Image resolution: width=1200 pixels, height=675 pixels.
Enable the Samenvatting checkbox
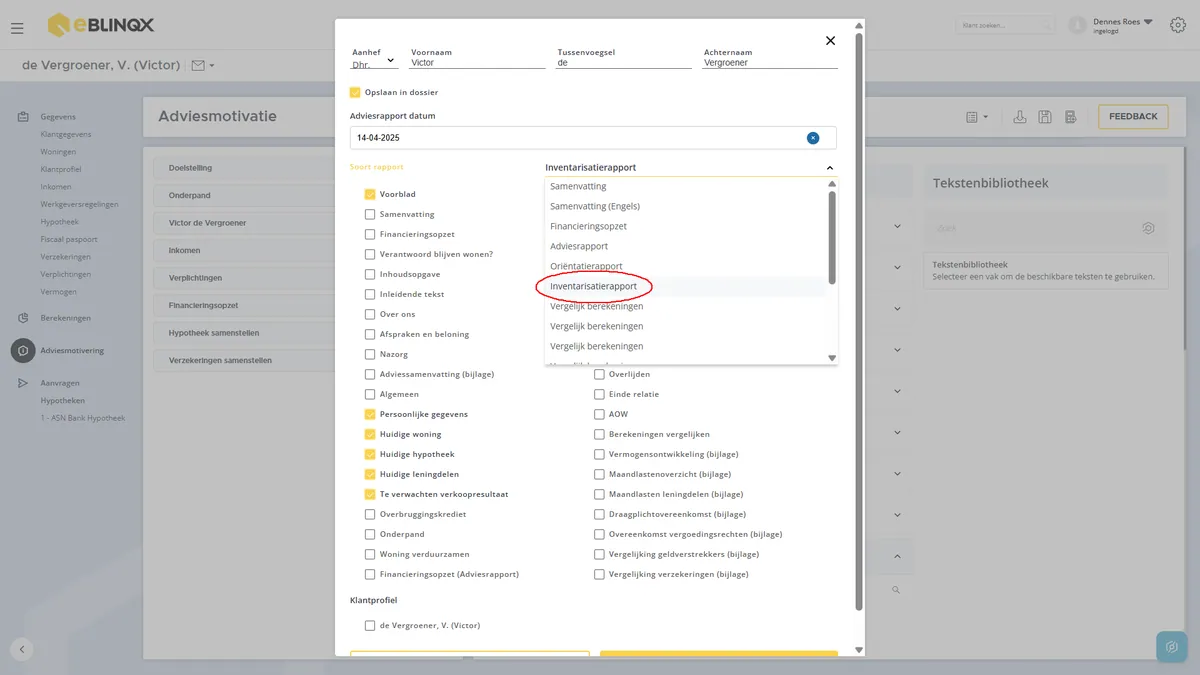pos(370,214)
